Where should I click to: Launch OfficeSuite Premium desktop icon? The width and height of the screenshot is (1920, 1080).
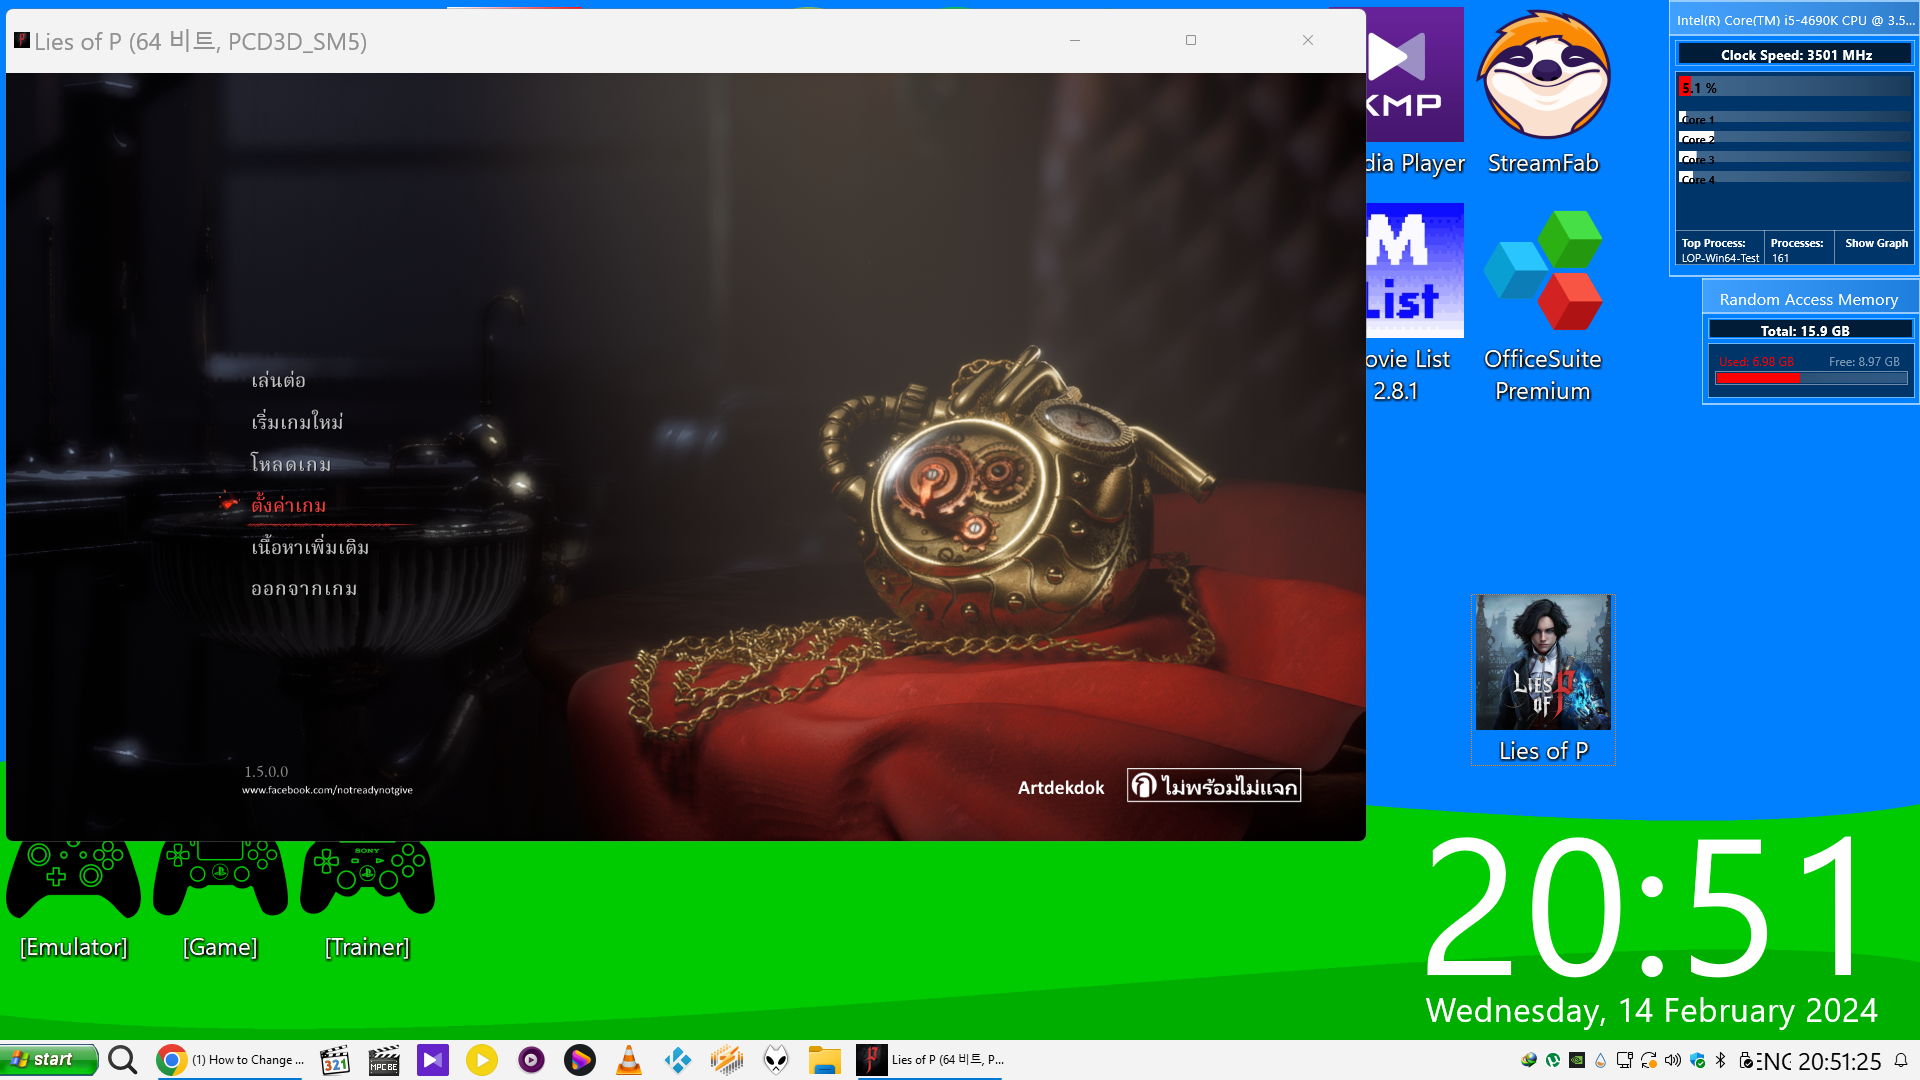point(1543,305)
